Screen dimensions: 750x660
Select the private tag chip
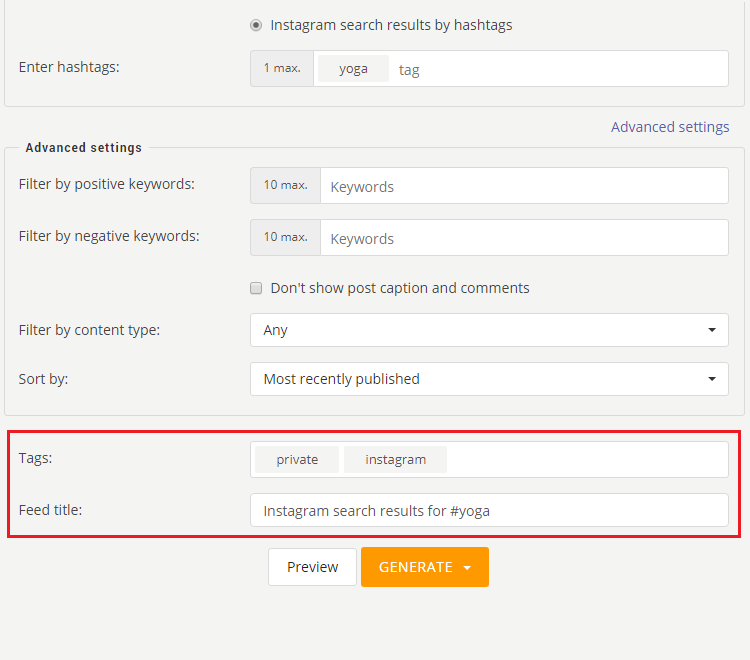297,460
